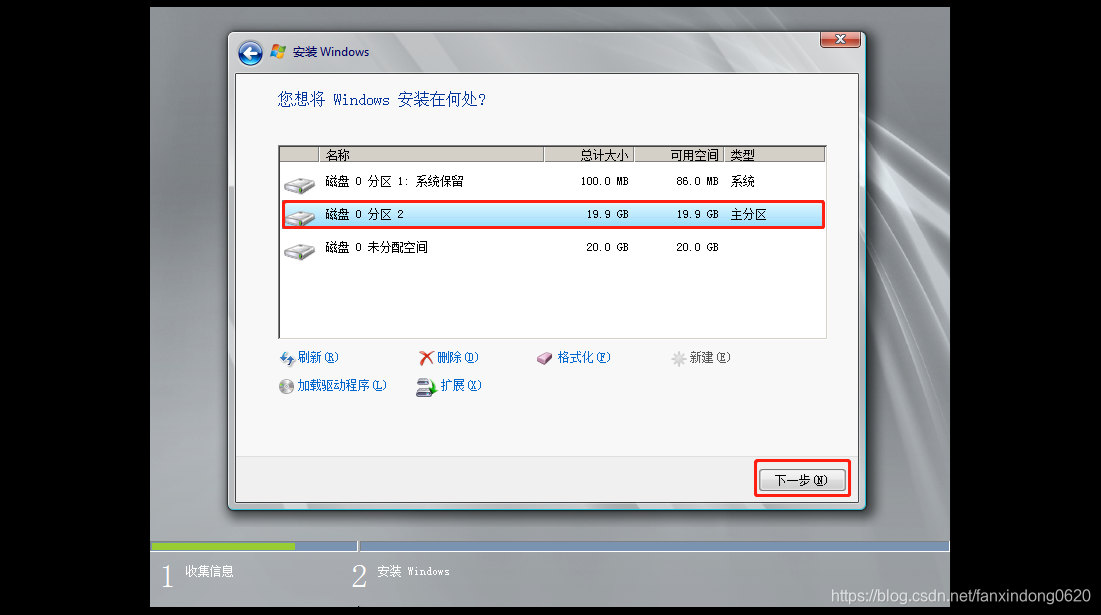
Task: Go back using the blue arrow button
Action: [x=250, y=53]
